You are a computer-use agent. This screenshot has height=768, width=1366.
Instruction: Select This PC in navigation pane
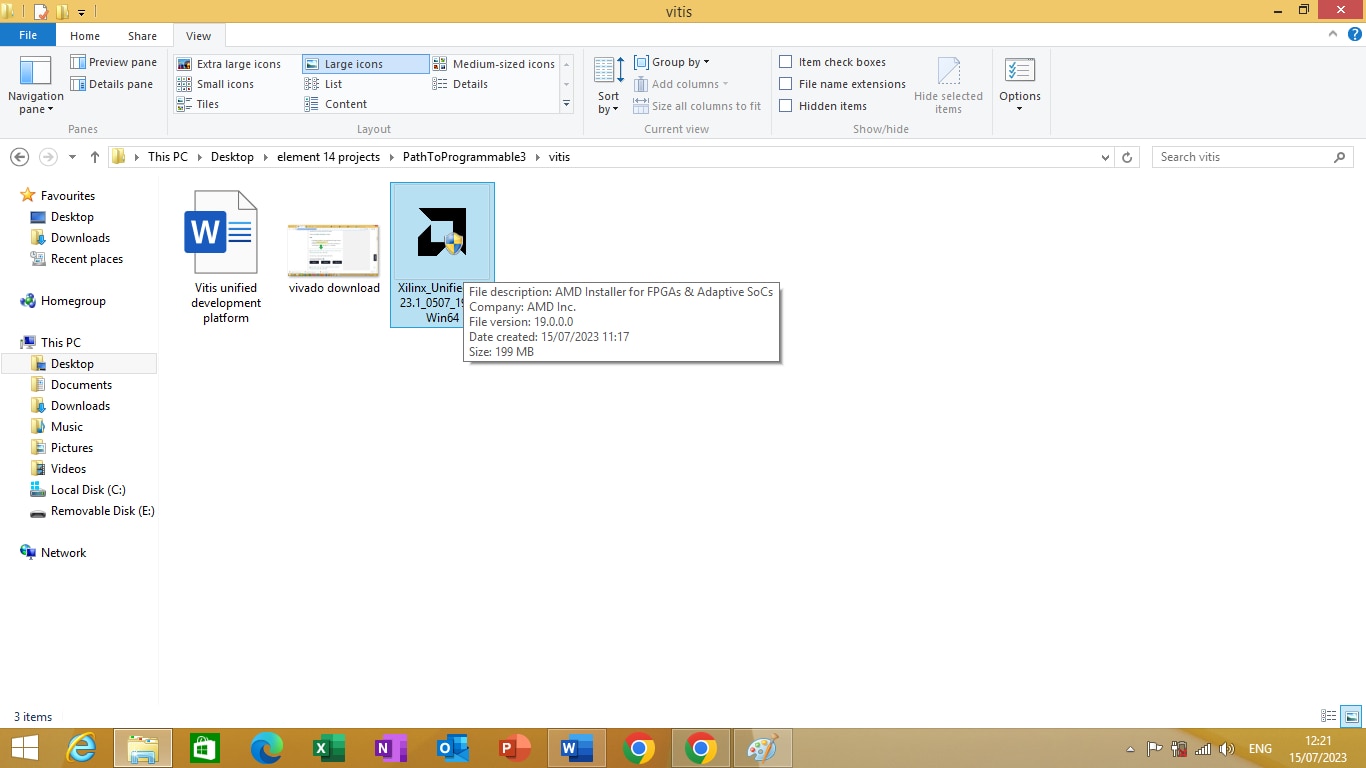[x=60, y=343]
